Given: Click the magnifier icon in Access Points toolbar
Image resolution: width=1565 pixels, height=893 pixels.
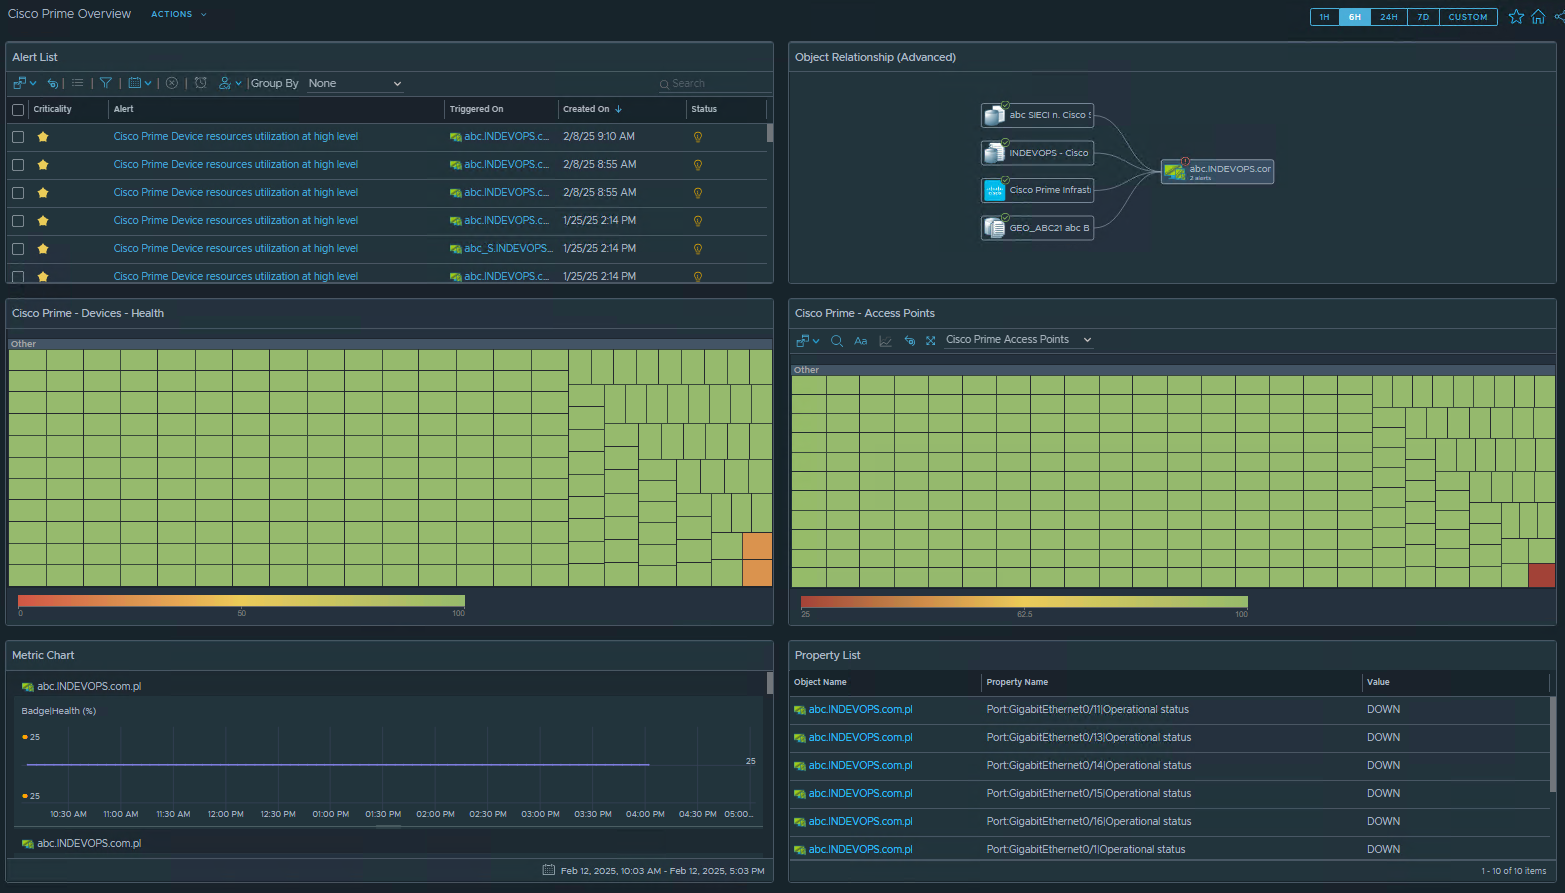Looking at the screenshot, I should pos(837,340).
